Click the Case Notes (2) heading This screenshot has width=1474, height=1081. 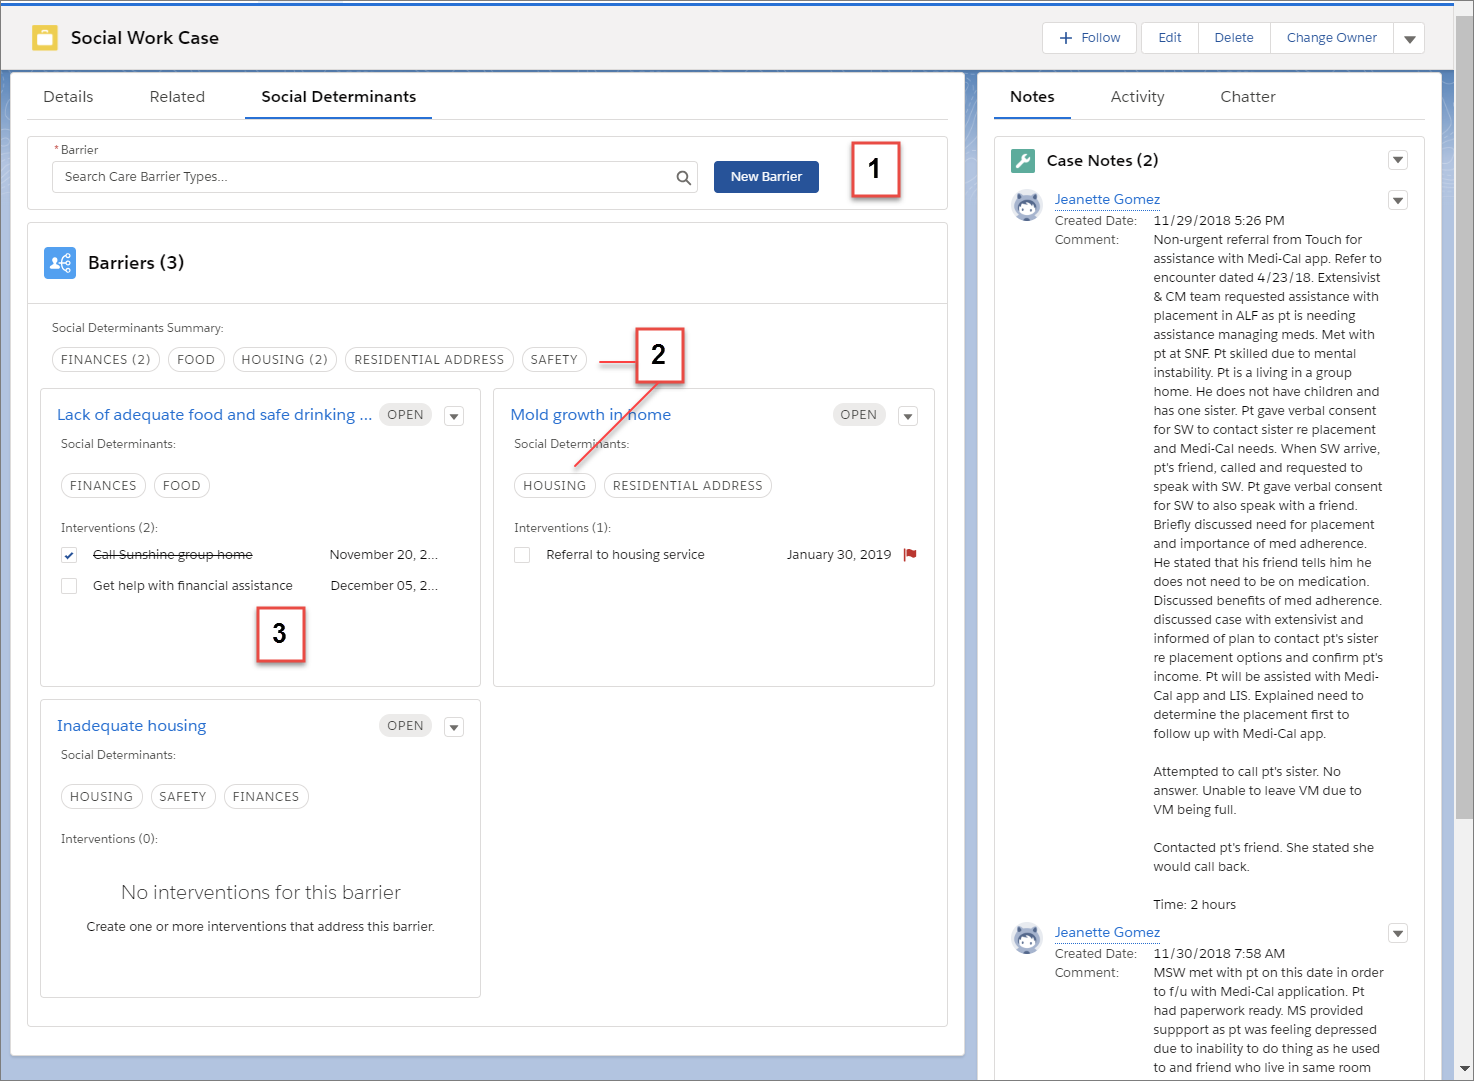[x=1102, y=161]
